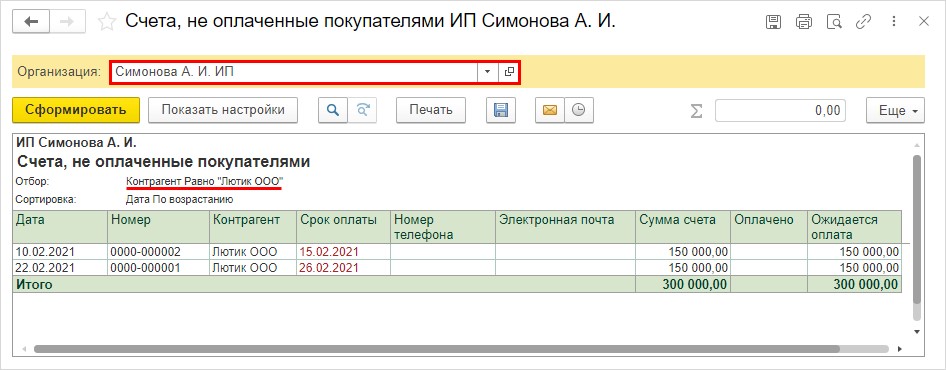The height and width of the screenshot is (370, 946).
Task: Close the report with the X icon
Action: tap(924, 22)
